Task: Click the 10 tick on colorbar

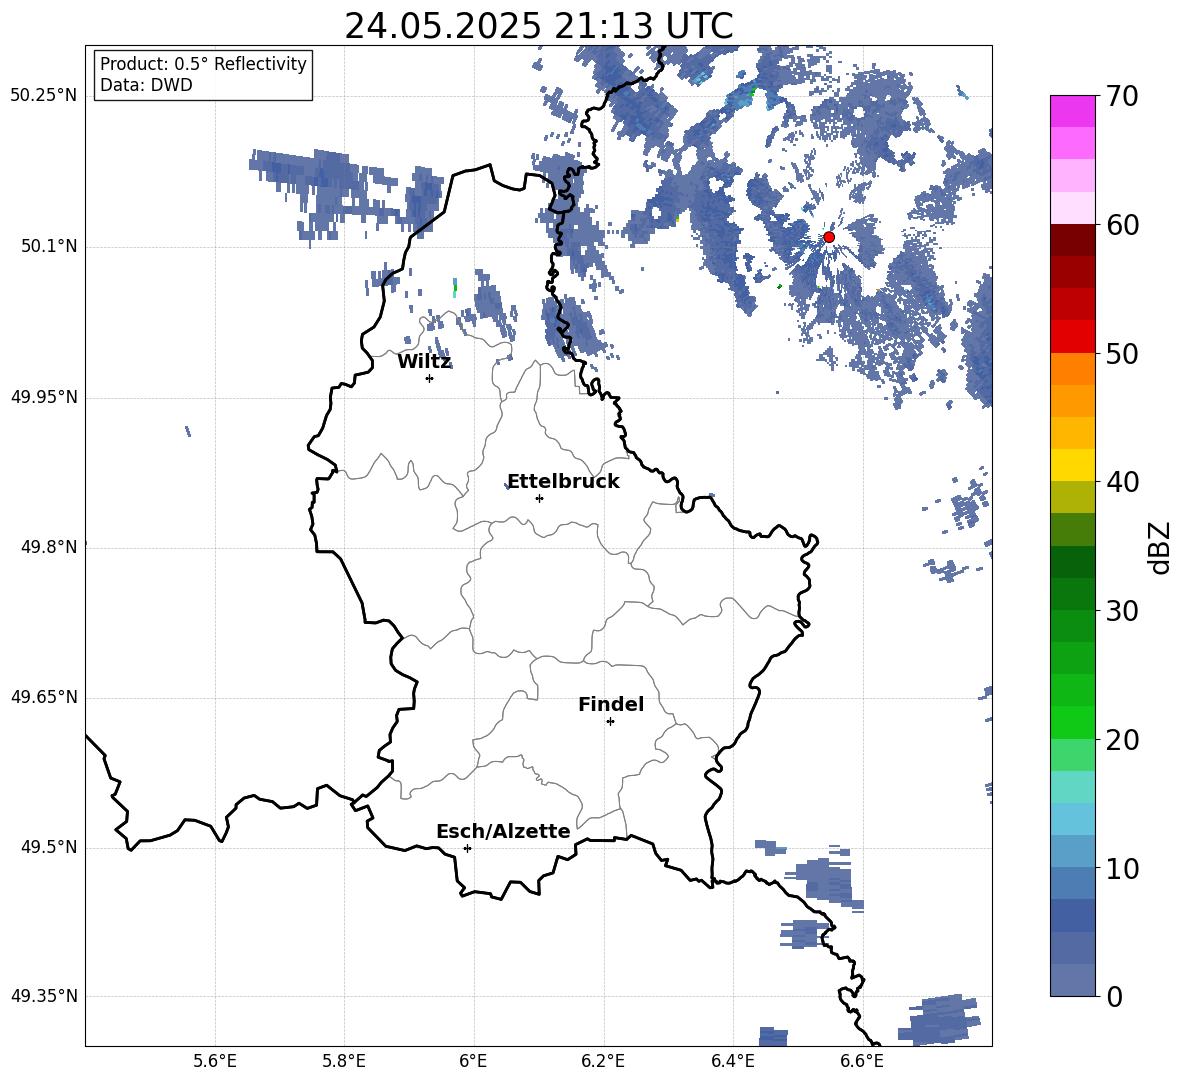Action: 1122,868
